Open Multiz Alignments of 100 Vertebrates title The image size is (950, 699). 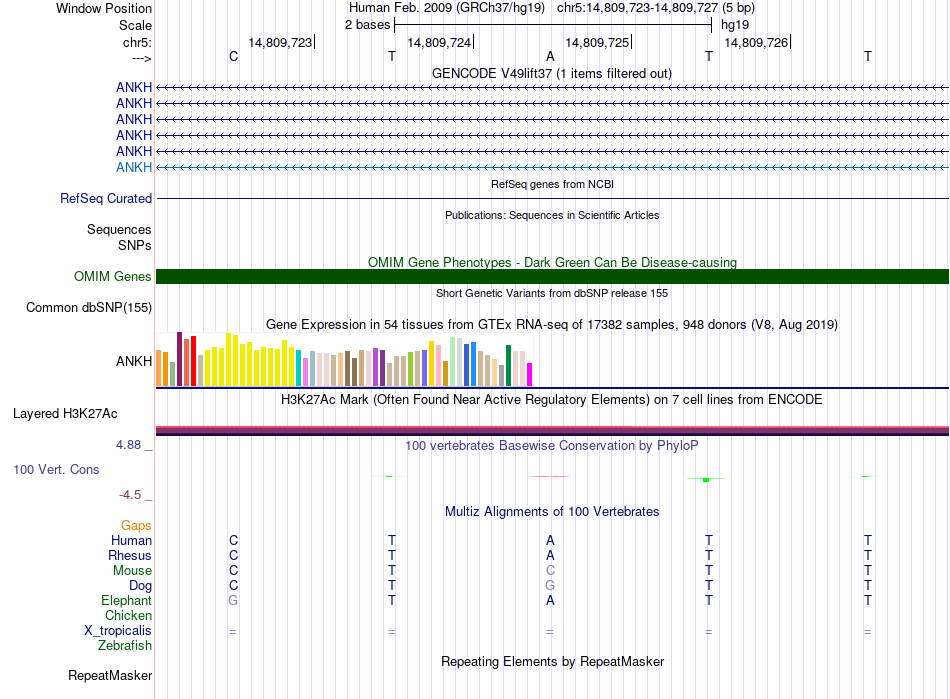pos(552,512)
